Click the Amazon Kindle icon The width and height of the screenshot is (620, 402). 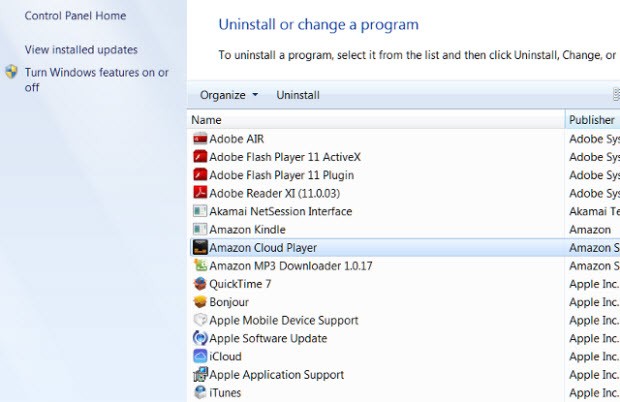(200, 229)
